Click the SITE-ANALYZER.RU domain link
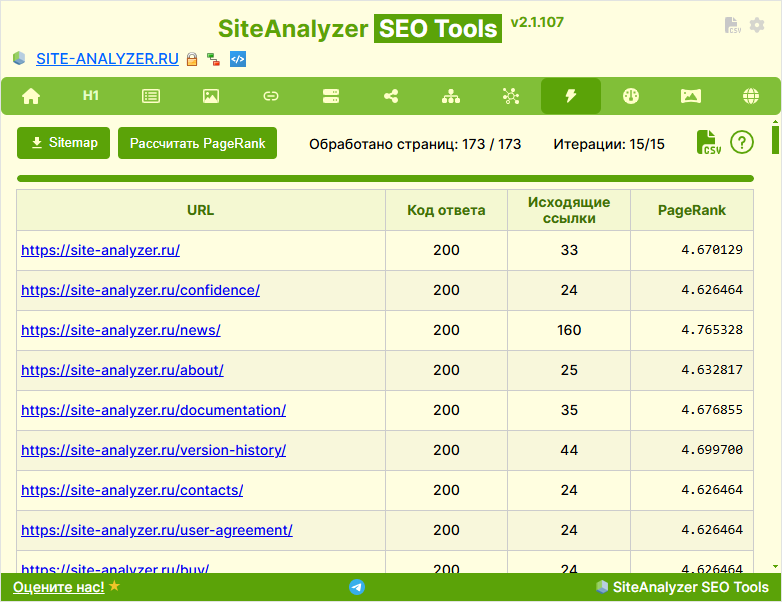 (107, 59)
